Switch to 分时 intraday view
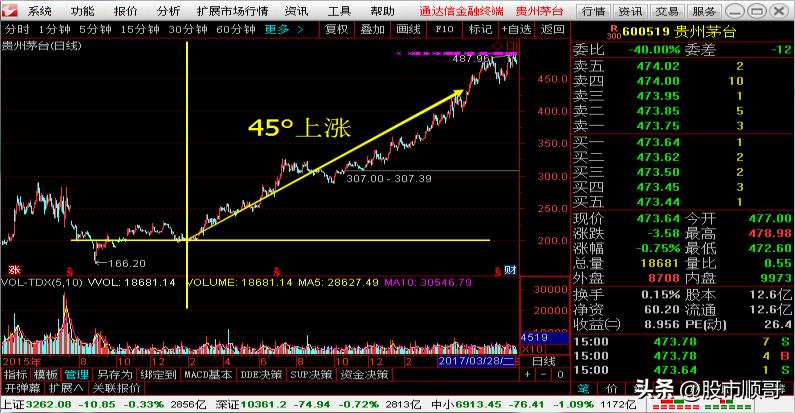 pyautogui.click(x=17, y=29)
